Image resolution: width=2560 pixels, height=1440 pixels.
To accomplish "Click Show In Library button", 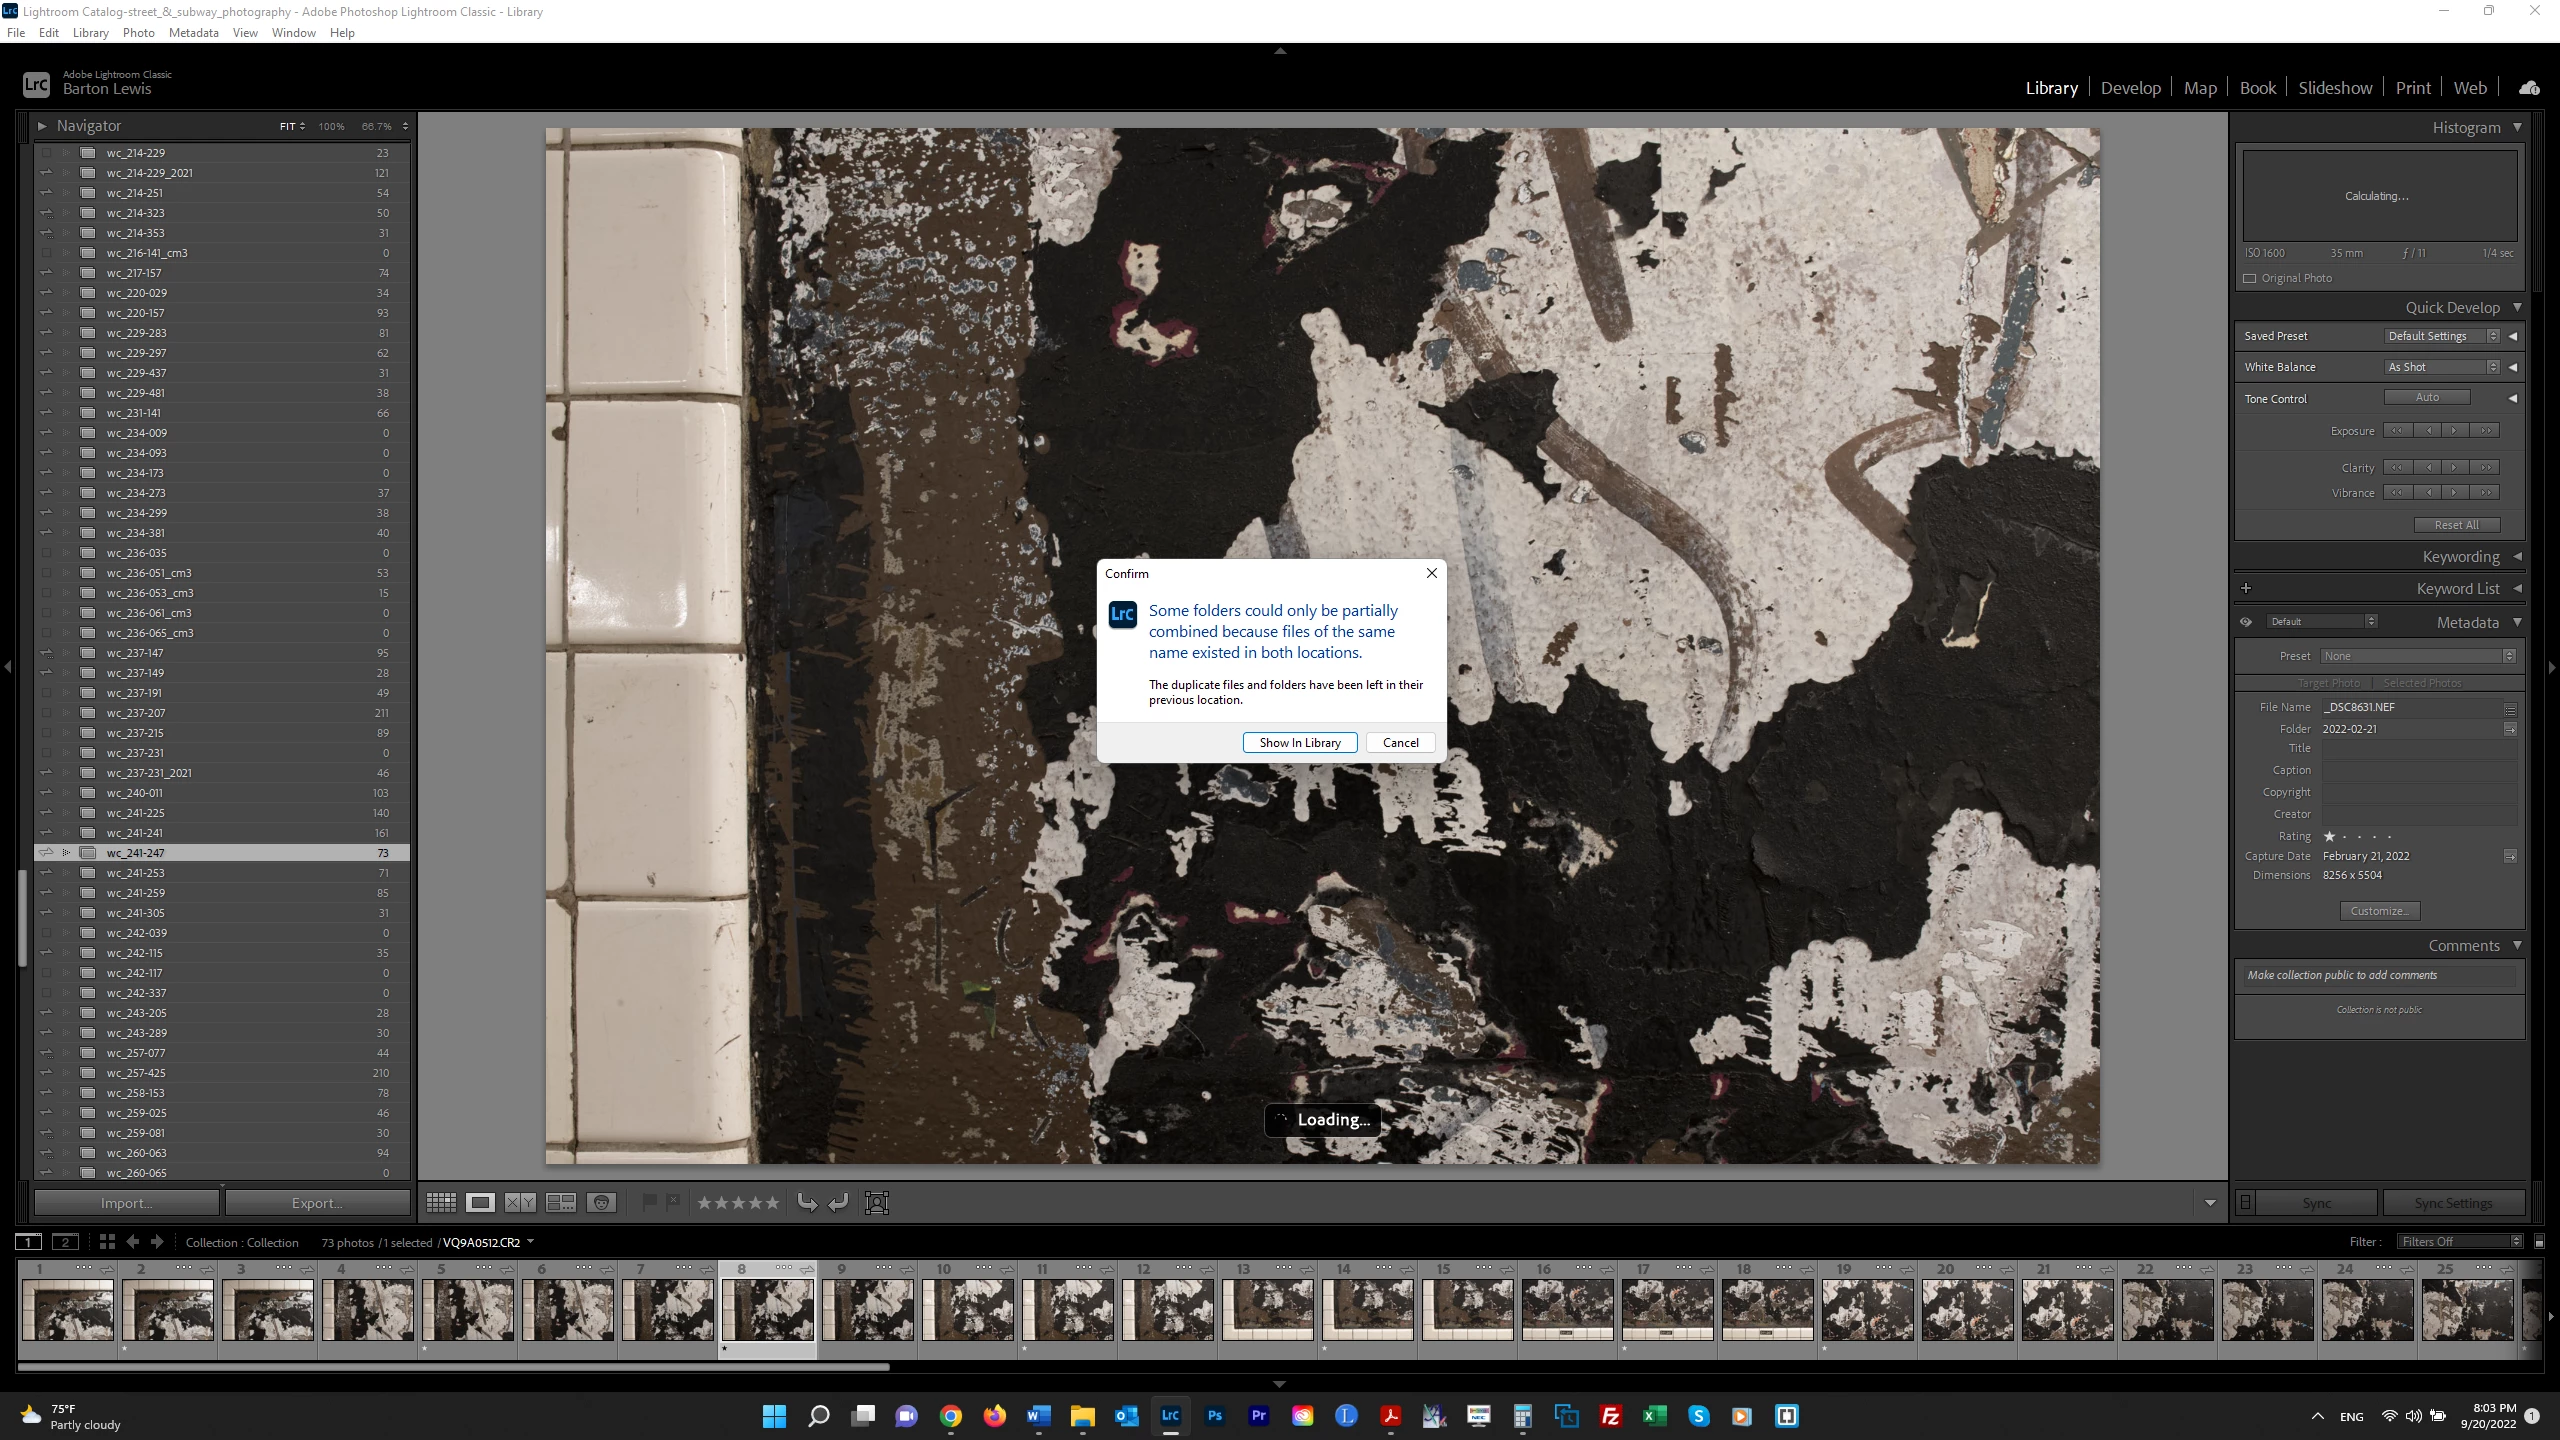I will pos(1299,743).
